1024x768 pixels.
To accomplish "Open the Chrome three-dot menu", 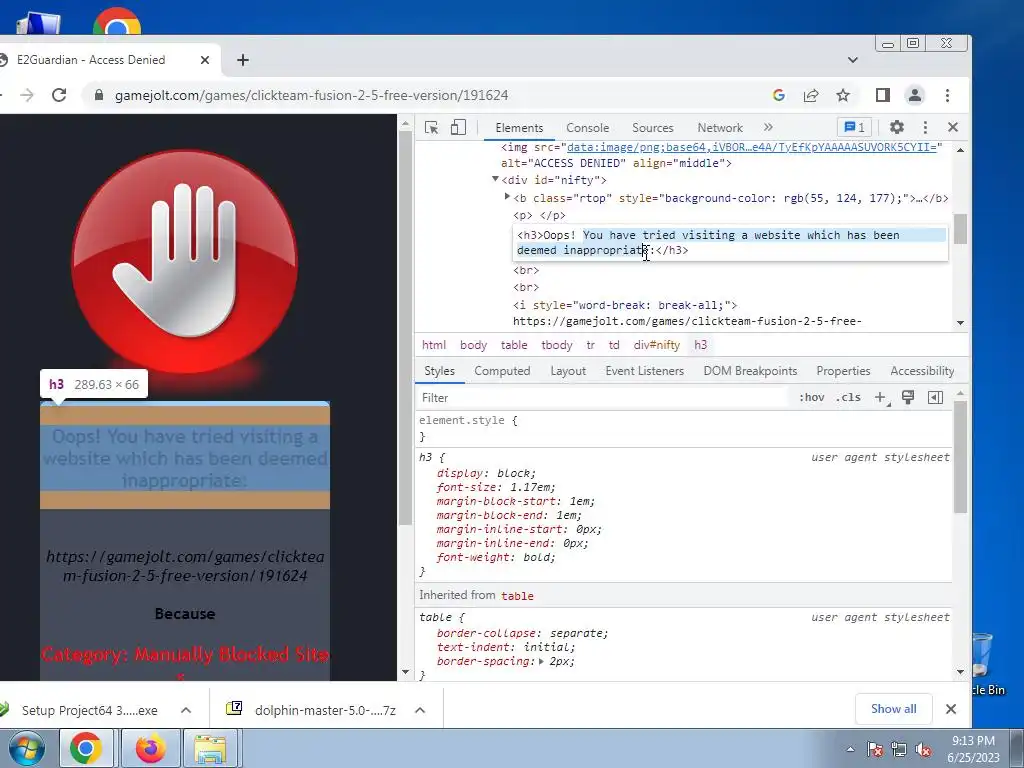I will tap(947, 95).
